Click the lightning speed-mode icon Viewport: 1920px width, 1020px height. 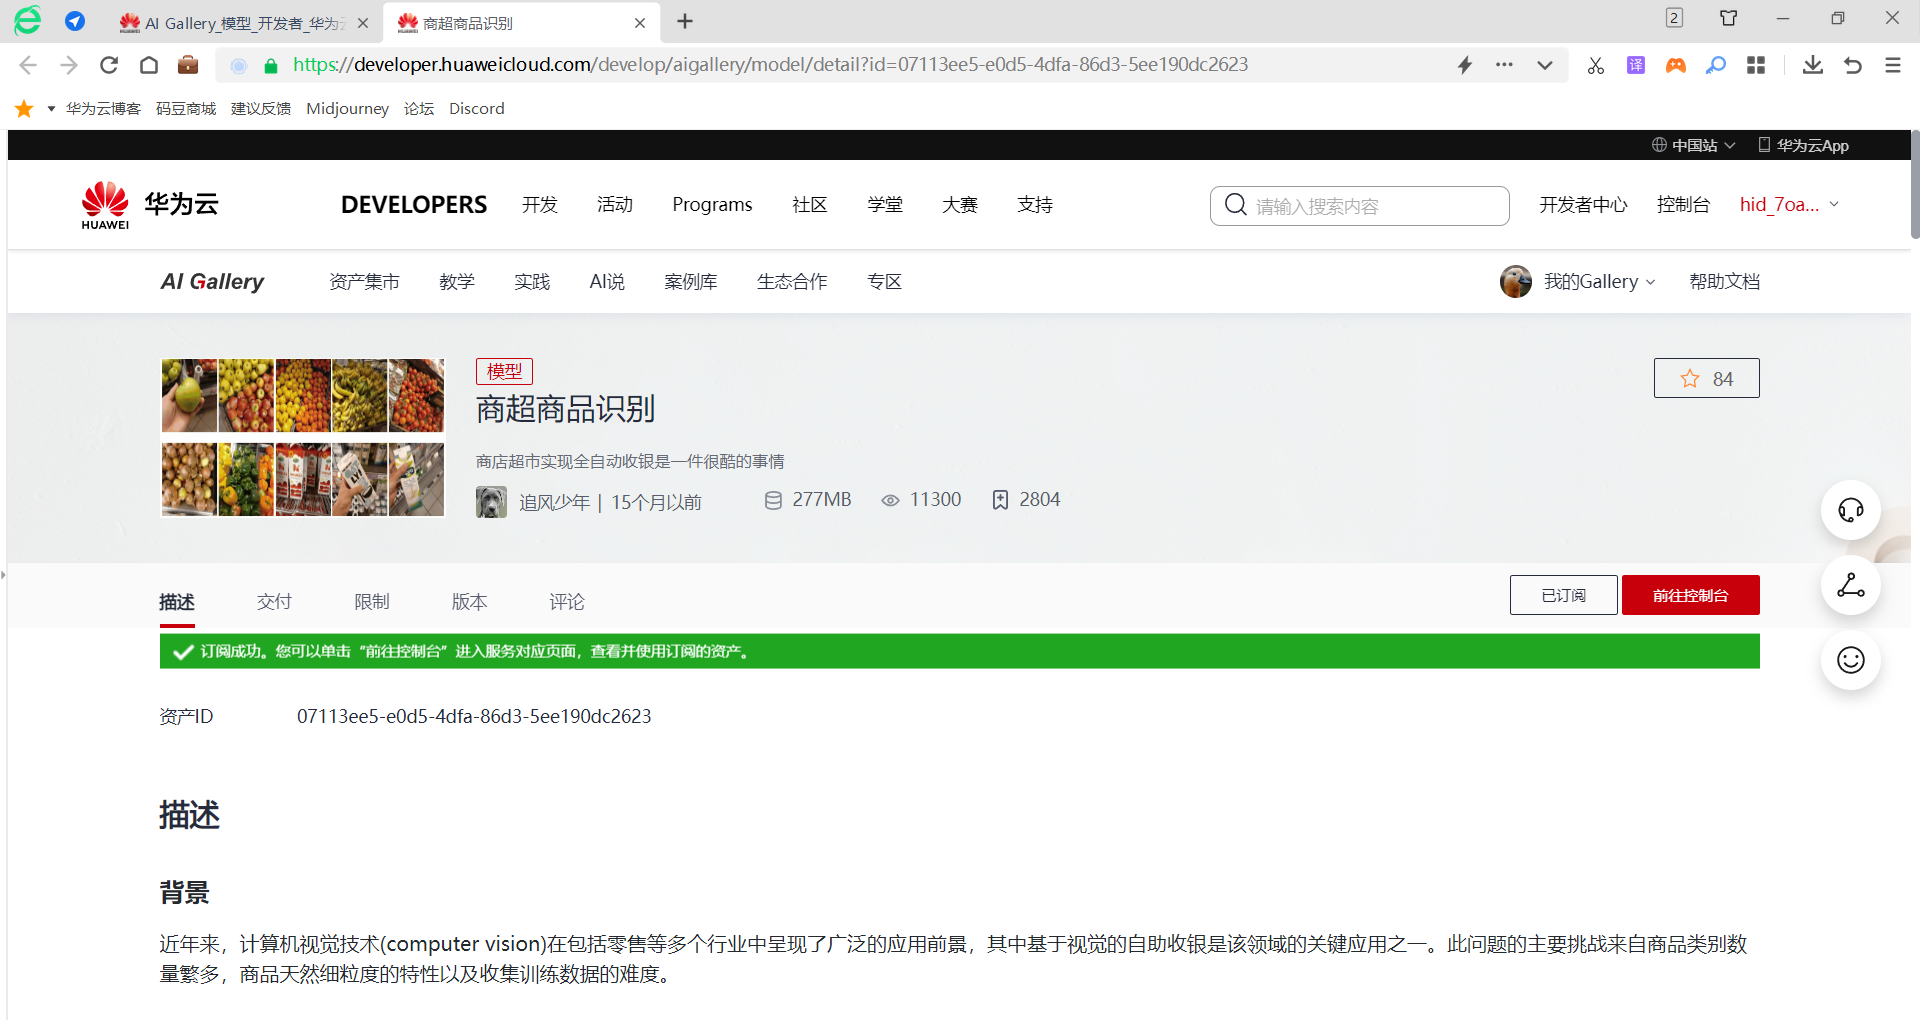pyautogui.click(x=1465, y=65)
